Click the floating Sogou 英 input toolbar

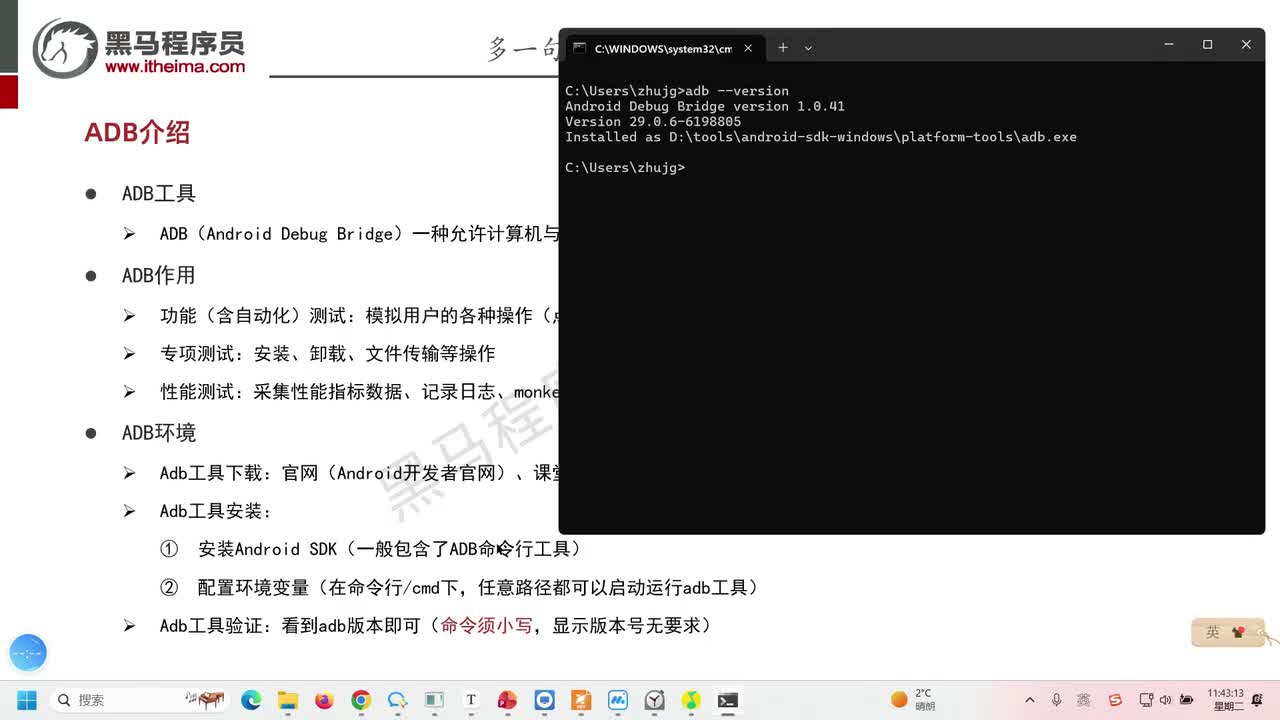pyautogui.click(x=1229, y=632)
